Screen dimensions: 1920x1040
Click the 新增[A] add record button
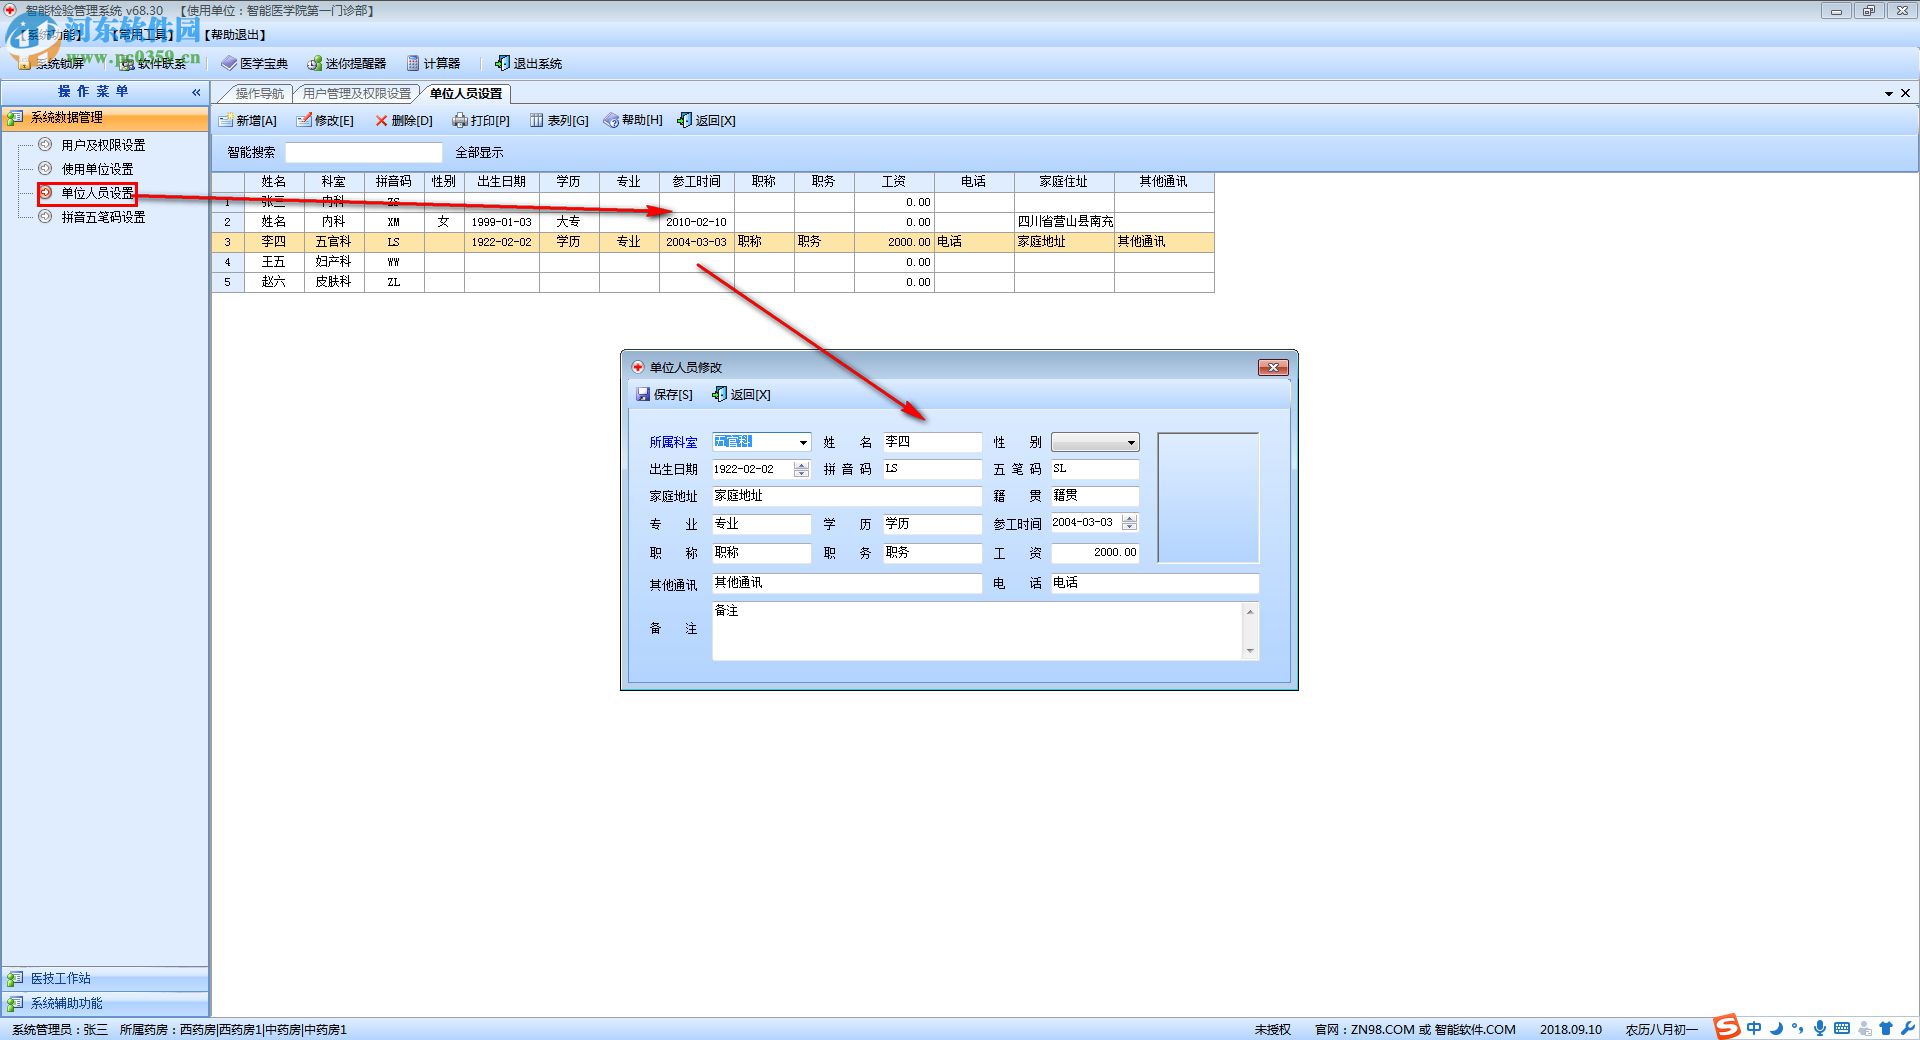(x=247, y=120)
